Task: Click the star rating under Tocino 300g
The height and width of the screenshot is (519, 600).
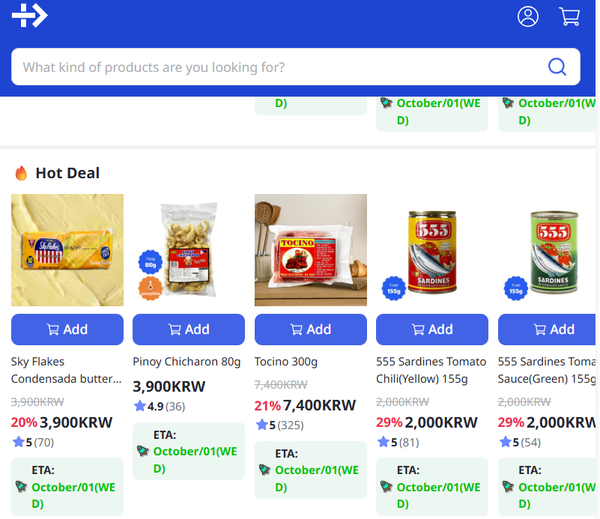Action: [262, 425]
